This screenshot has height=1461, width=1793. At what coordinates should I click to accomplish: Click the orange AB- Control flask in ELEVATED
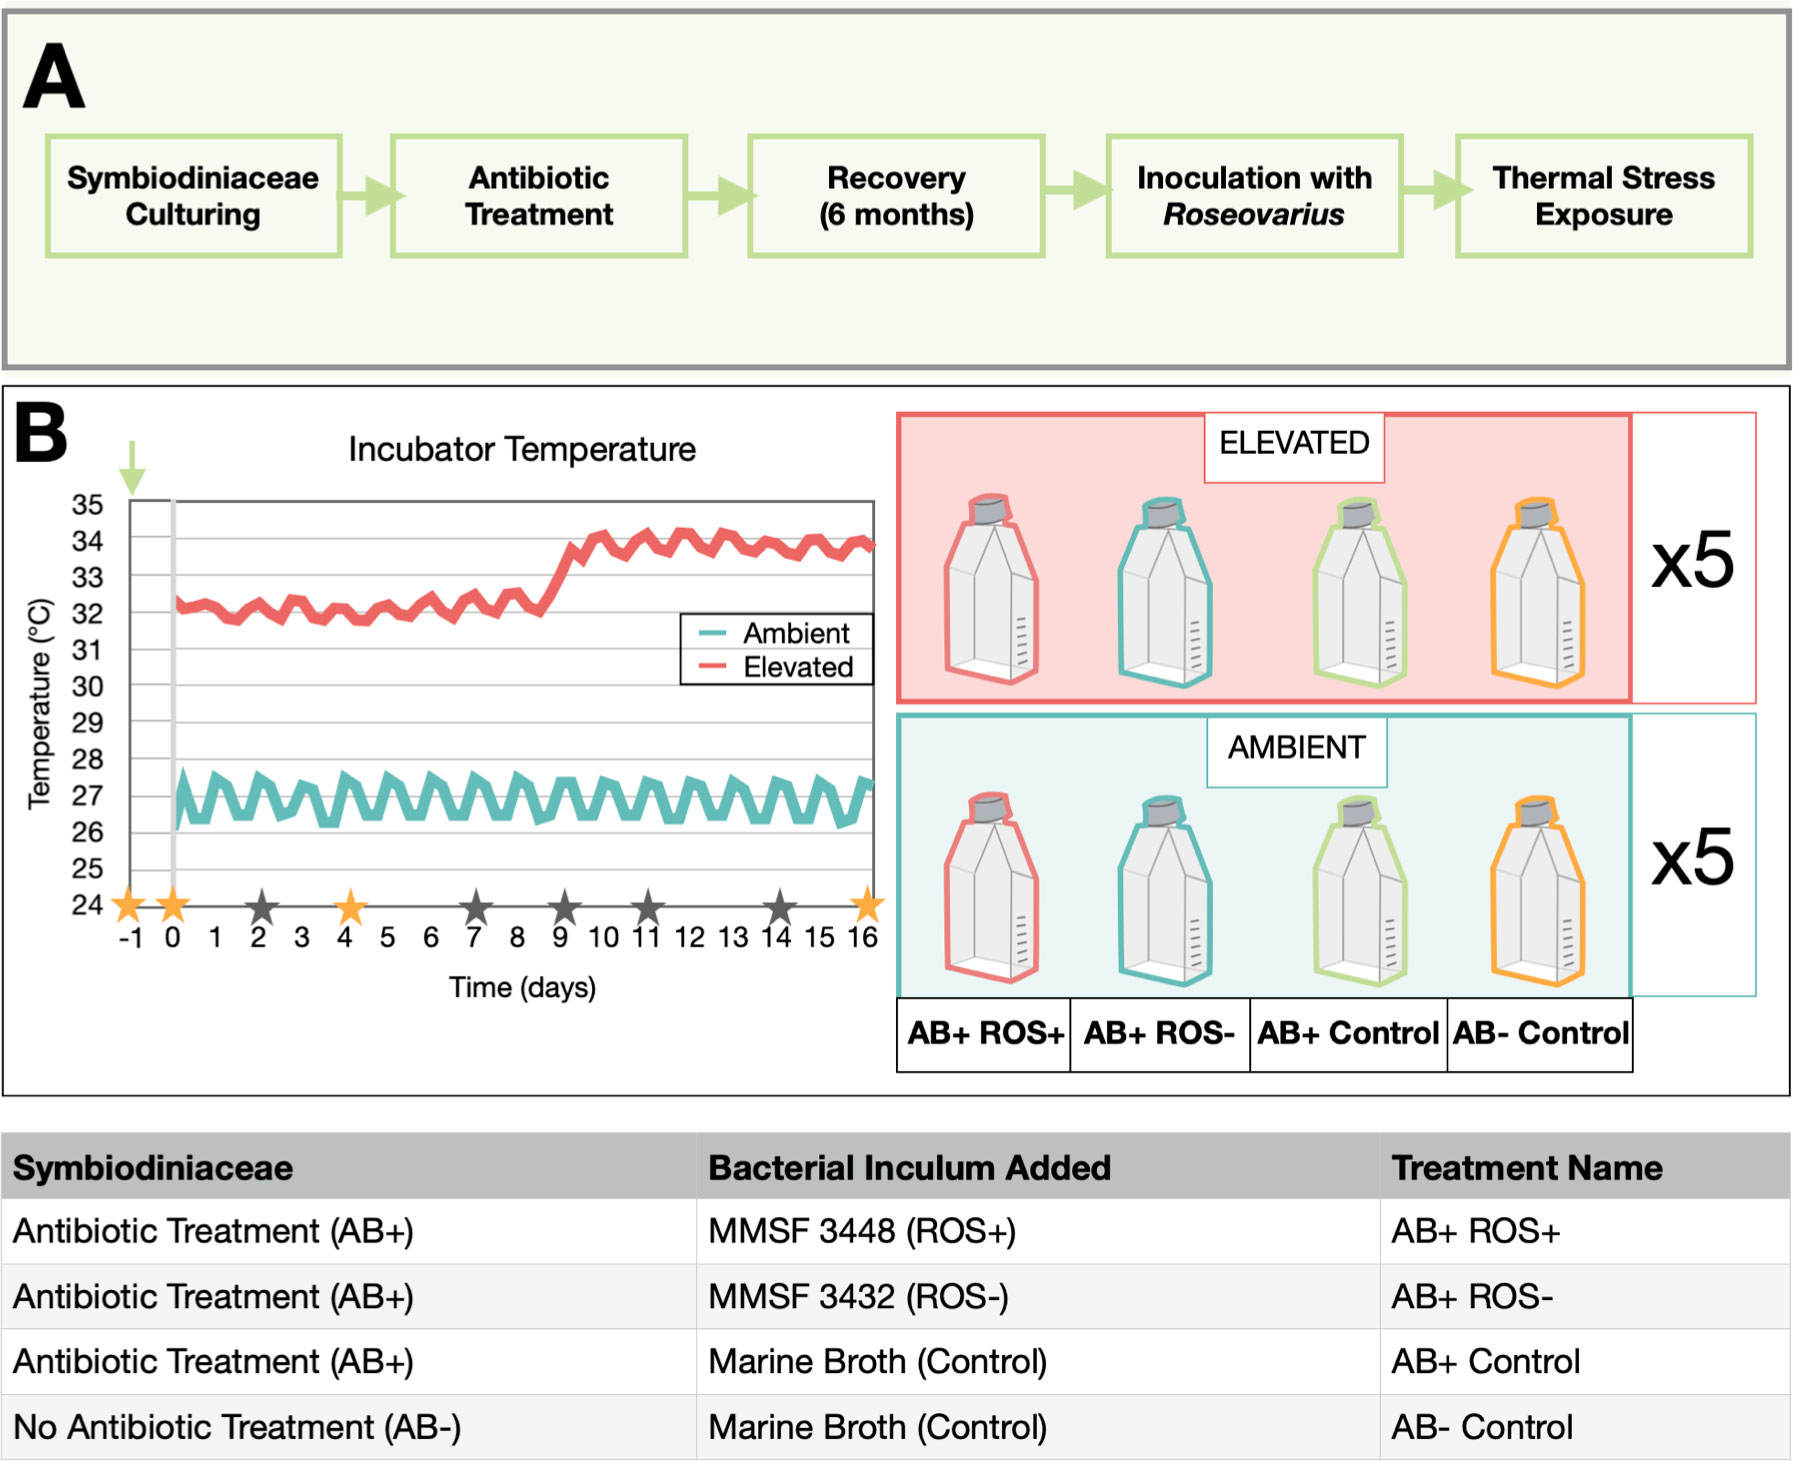pos(1537,592)
